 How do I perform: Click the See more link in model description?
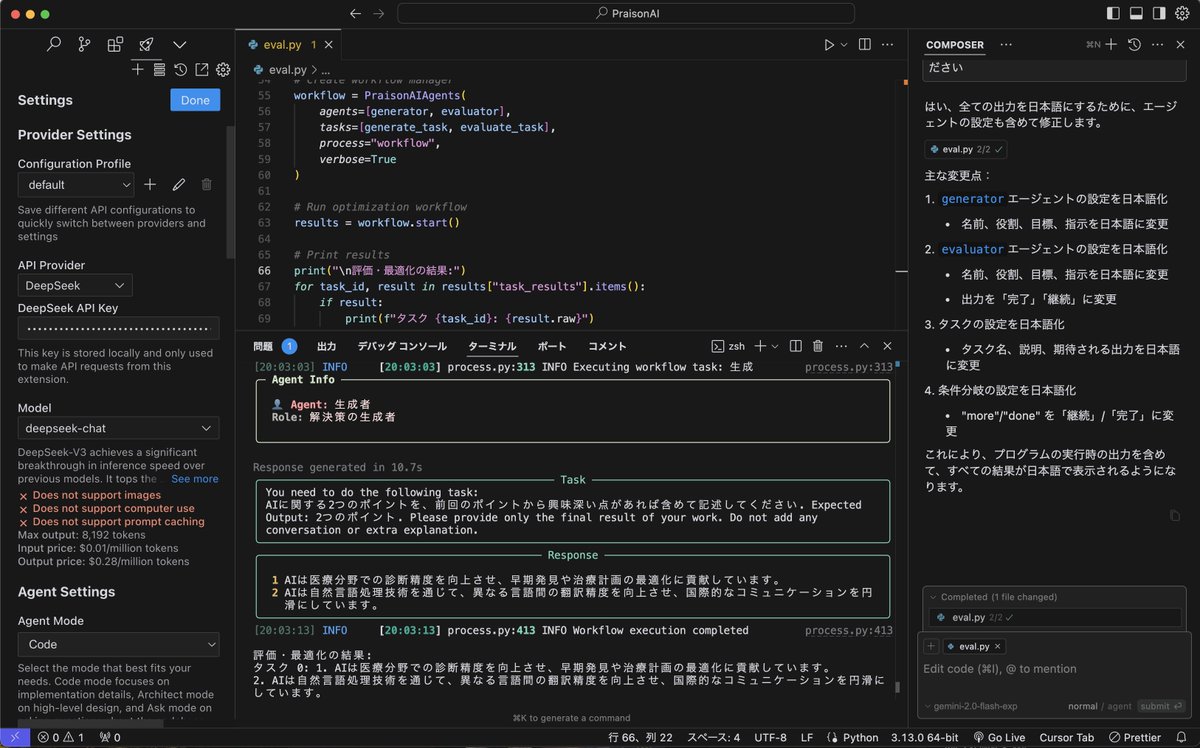(194, 479)
